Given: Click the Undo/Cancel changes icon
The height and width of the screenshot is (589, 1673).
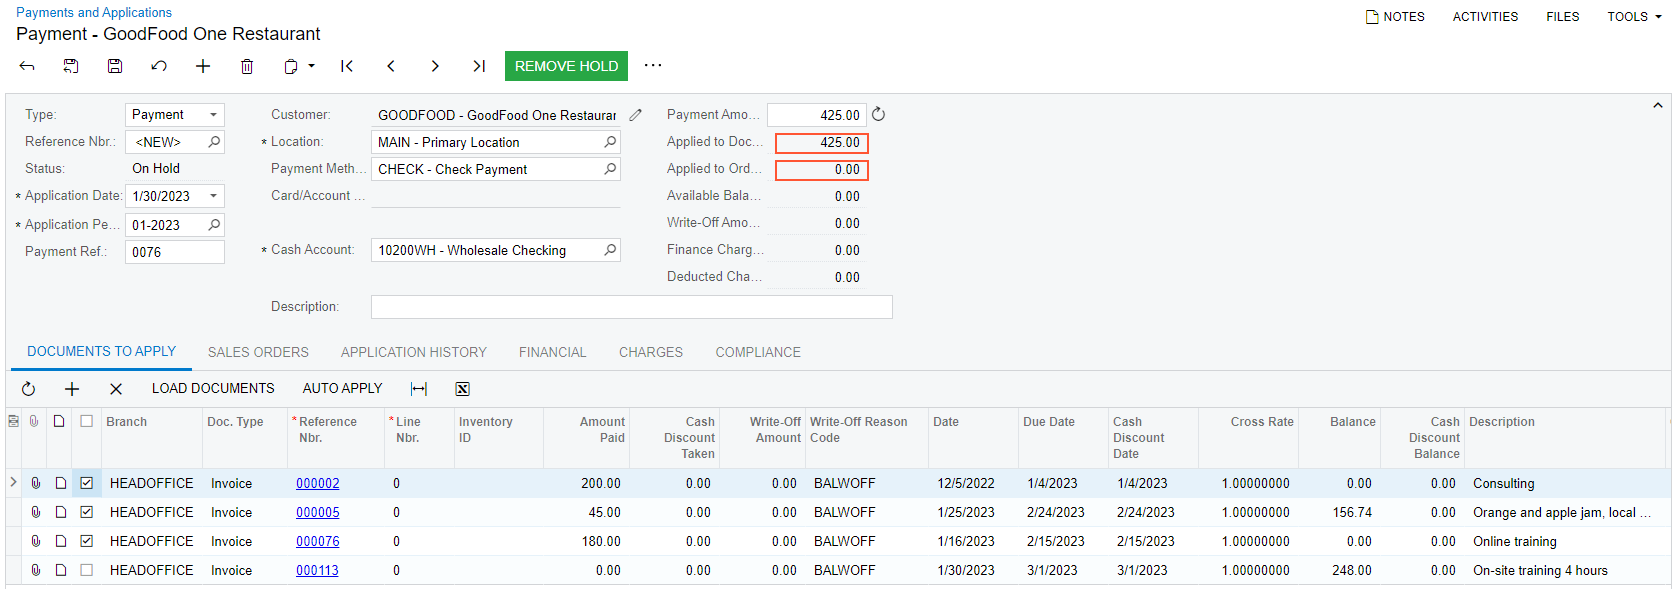Looking at the screenshot, I should click(x=159, y=66).
